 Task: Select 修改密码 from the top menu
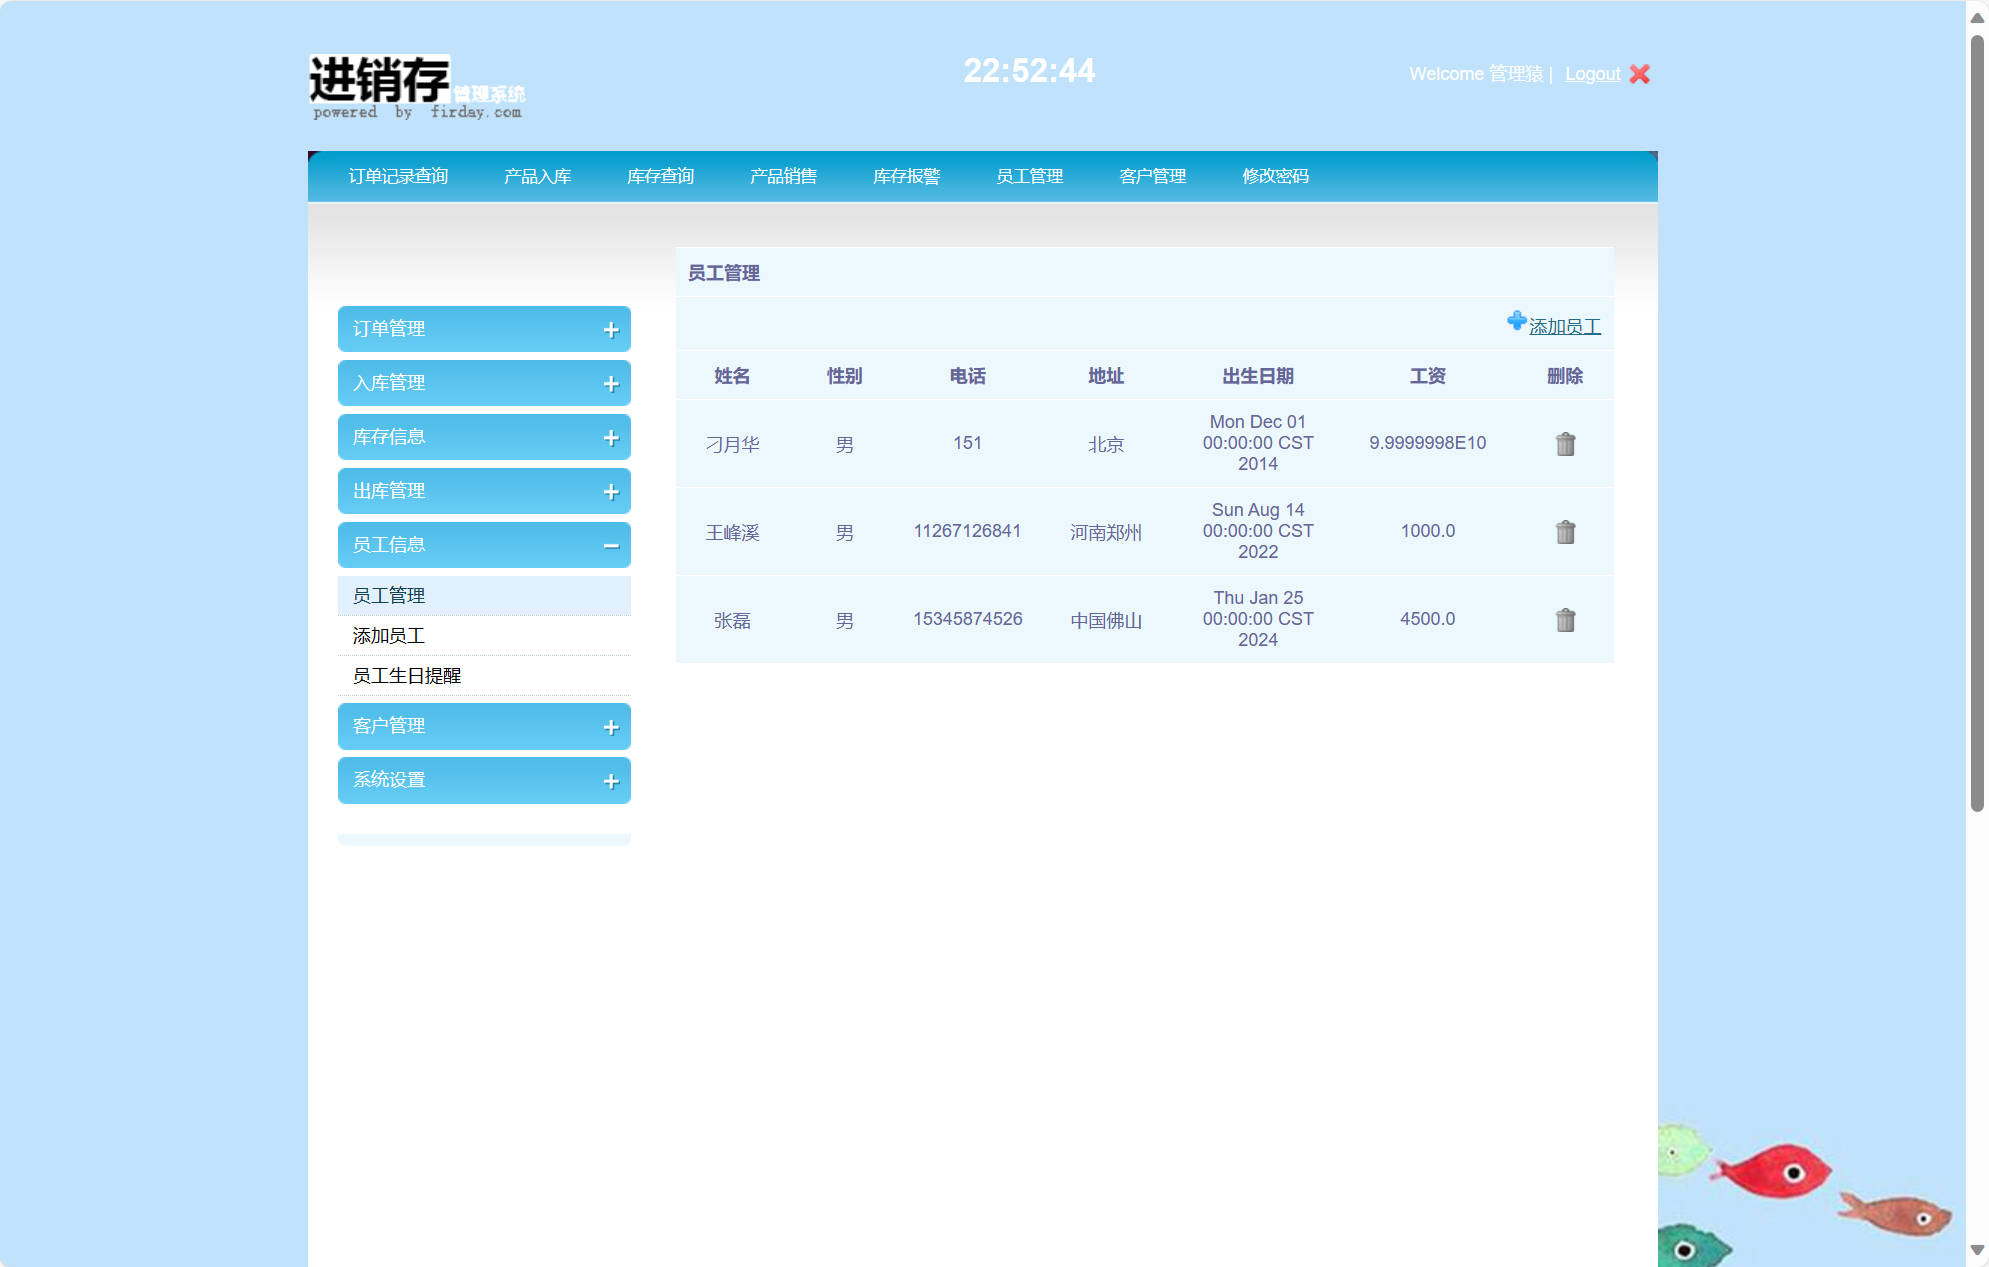(x=1275, y=177)
